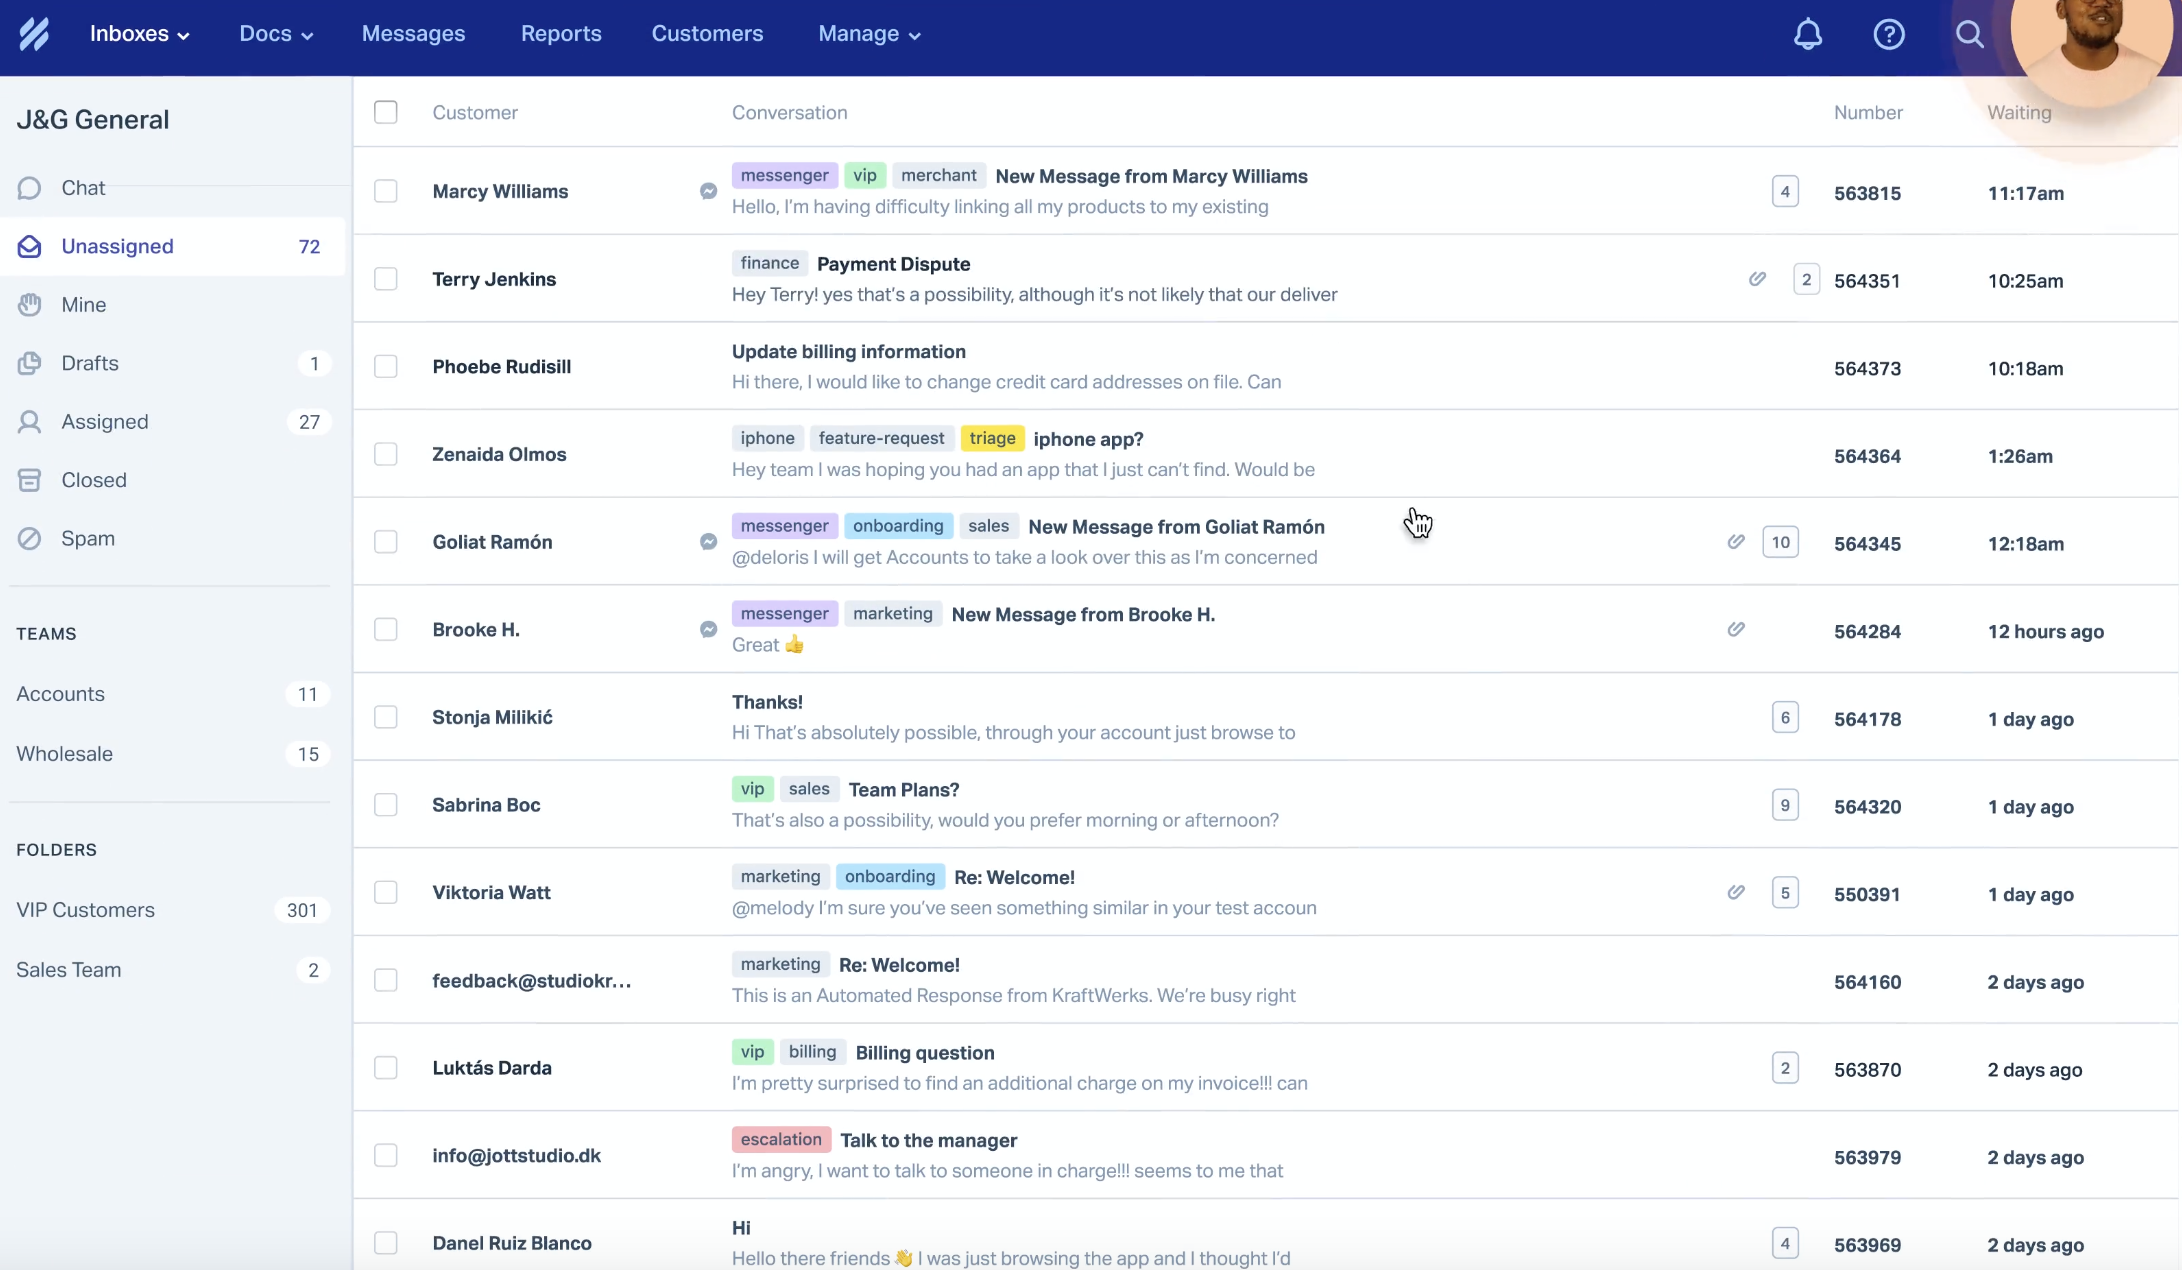This screenshot has height=1270, width=2182.
Task: Open the Payment Dispute conversation
Action: click(893, 264)
